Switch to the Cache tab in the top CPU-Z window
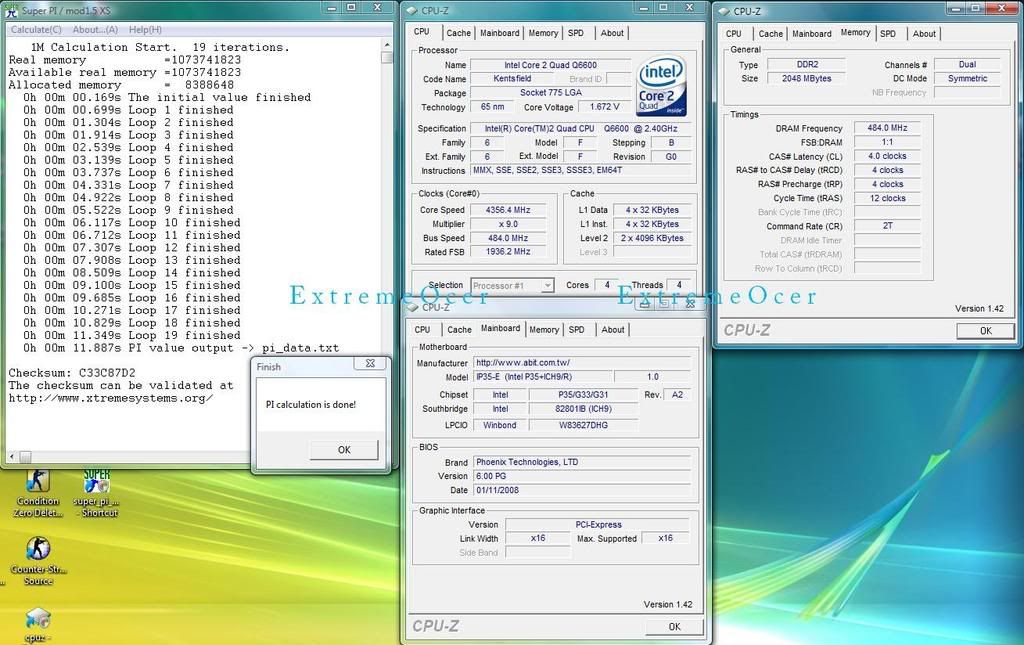 coord(459,33)
